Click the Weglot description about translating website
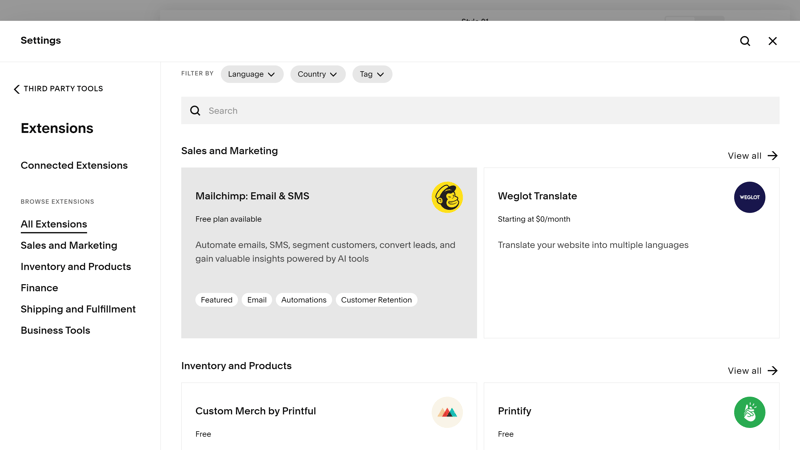Screen dimensions: 800x450 click(x=593, y=245)
